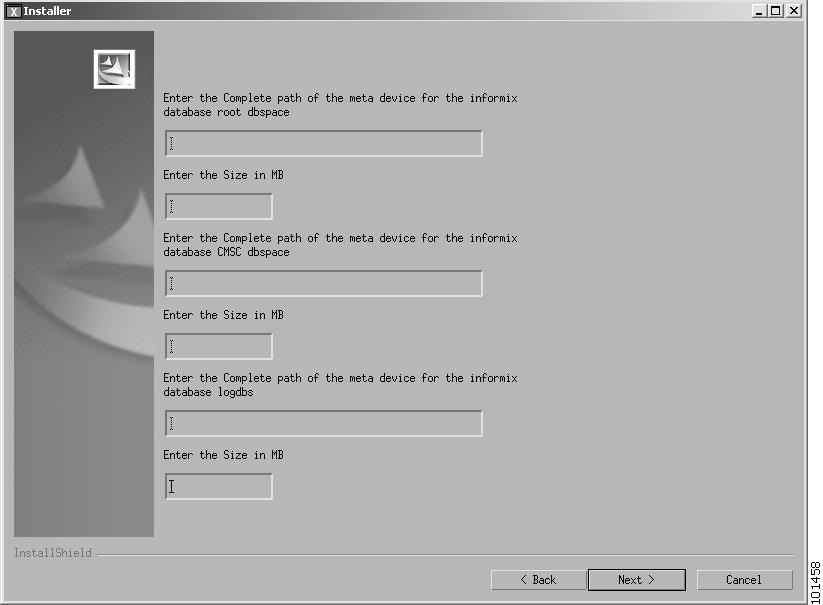
Task: Focus the logdbs size in MB field
Action: 218,486
